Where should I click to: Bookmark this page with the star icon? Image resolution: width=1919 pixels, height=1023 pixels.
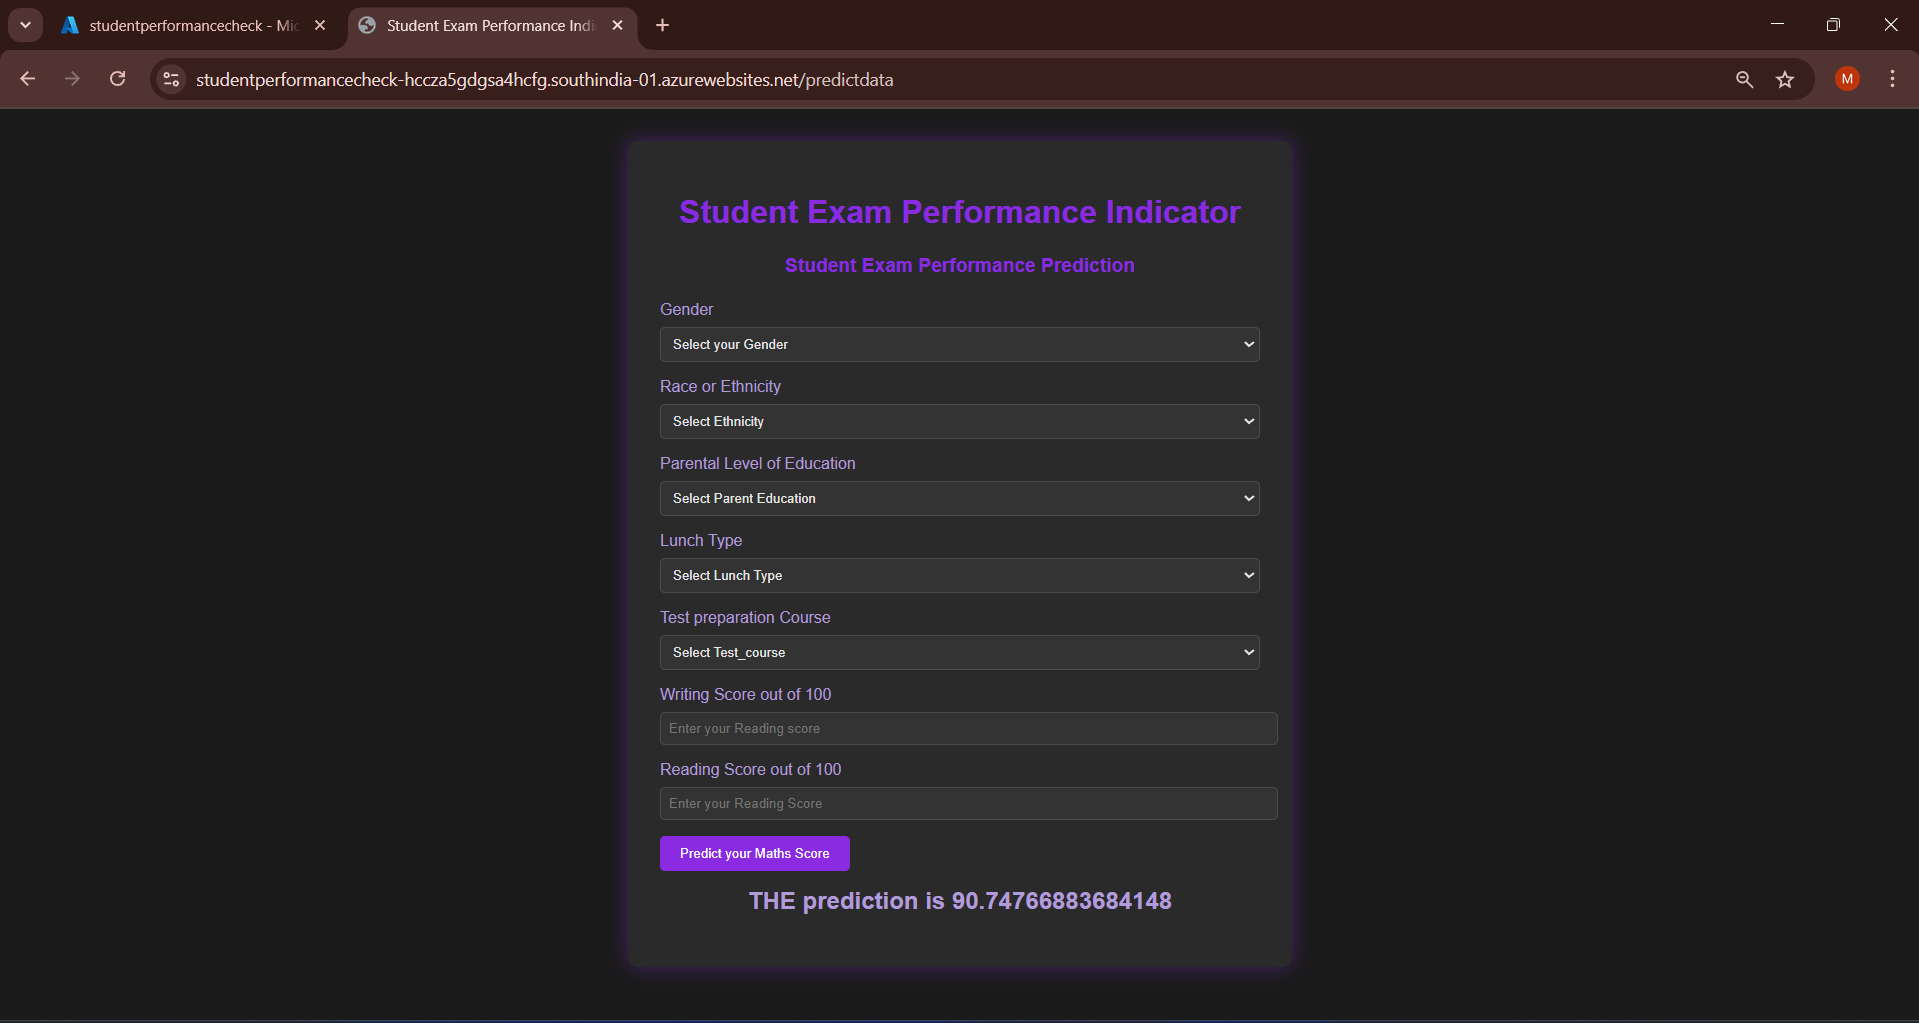click(1785, 79)
